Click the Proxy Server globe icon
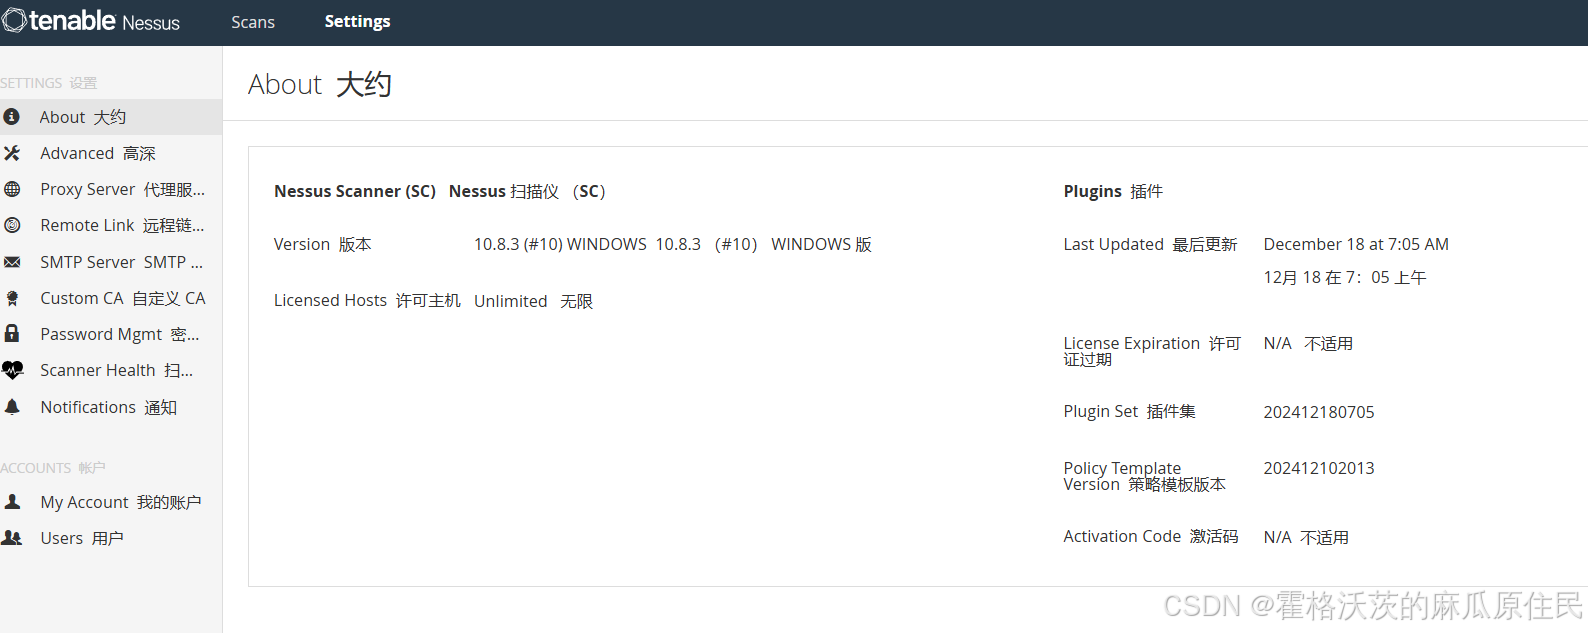This screenshot has height=633, width=1588. tap(12, 189)
